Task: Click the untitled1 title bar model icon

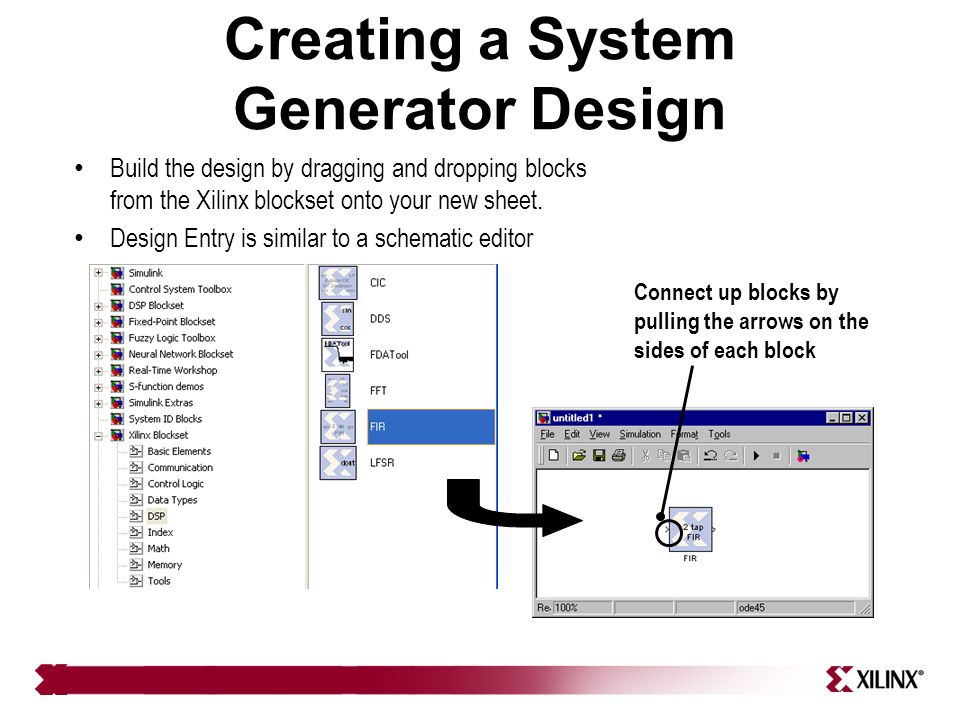Action: click(543, 418)
